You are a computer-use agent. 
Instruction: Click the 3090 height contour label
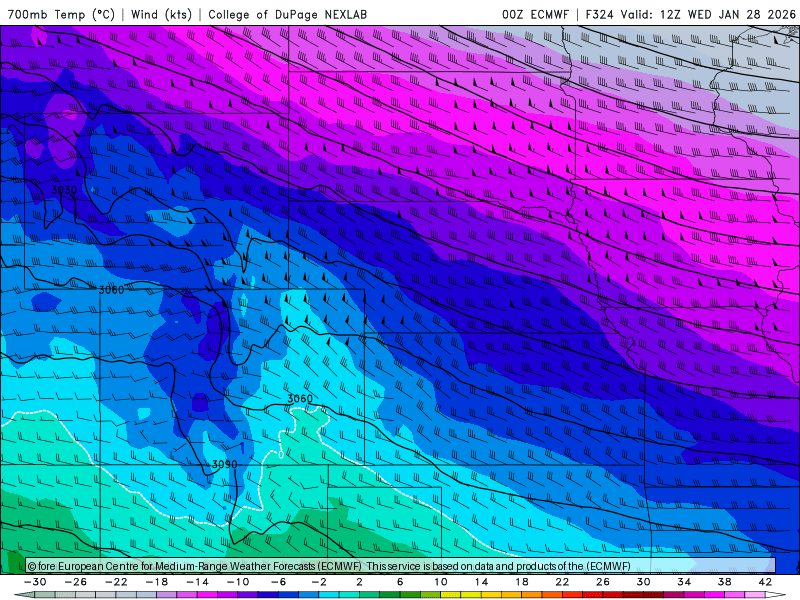(x=224, y=464)
